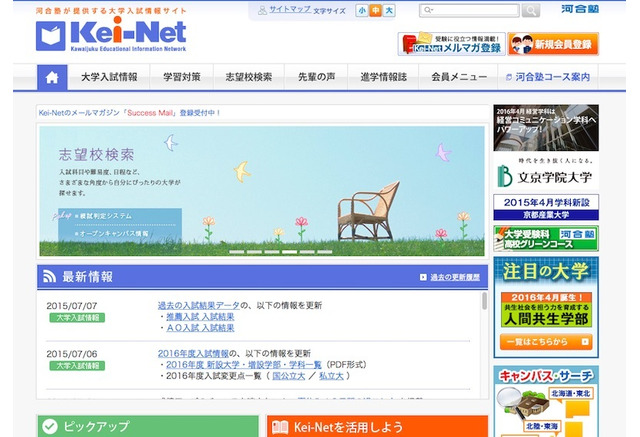The width and height of the screenshot is (640, 437).
Task: Click the 志望校検索 hero banner chair image
Action: coord(368,211)
